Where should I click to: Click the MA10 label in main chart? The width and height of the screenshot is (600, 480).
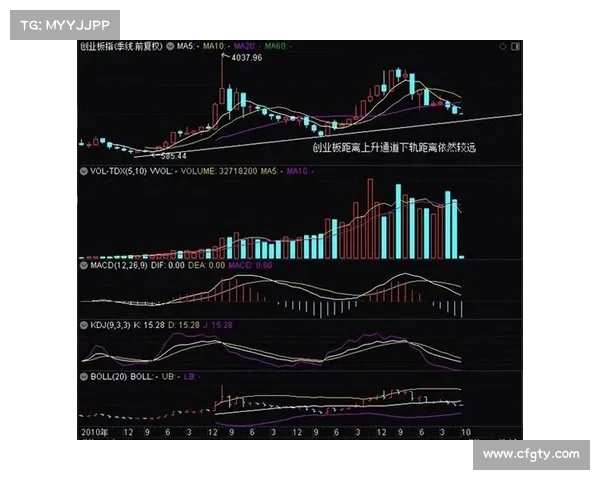[217, 46]
